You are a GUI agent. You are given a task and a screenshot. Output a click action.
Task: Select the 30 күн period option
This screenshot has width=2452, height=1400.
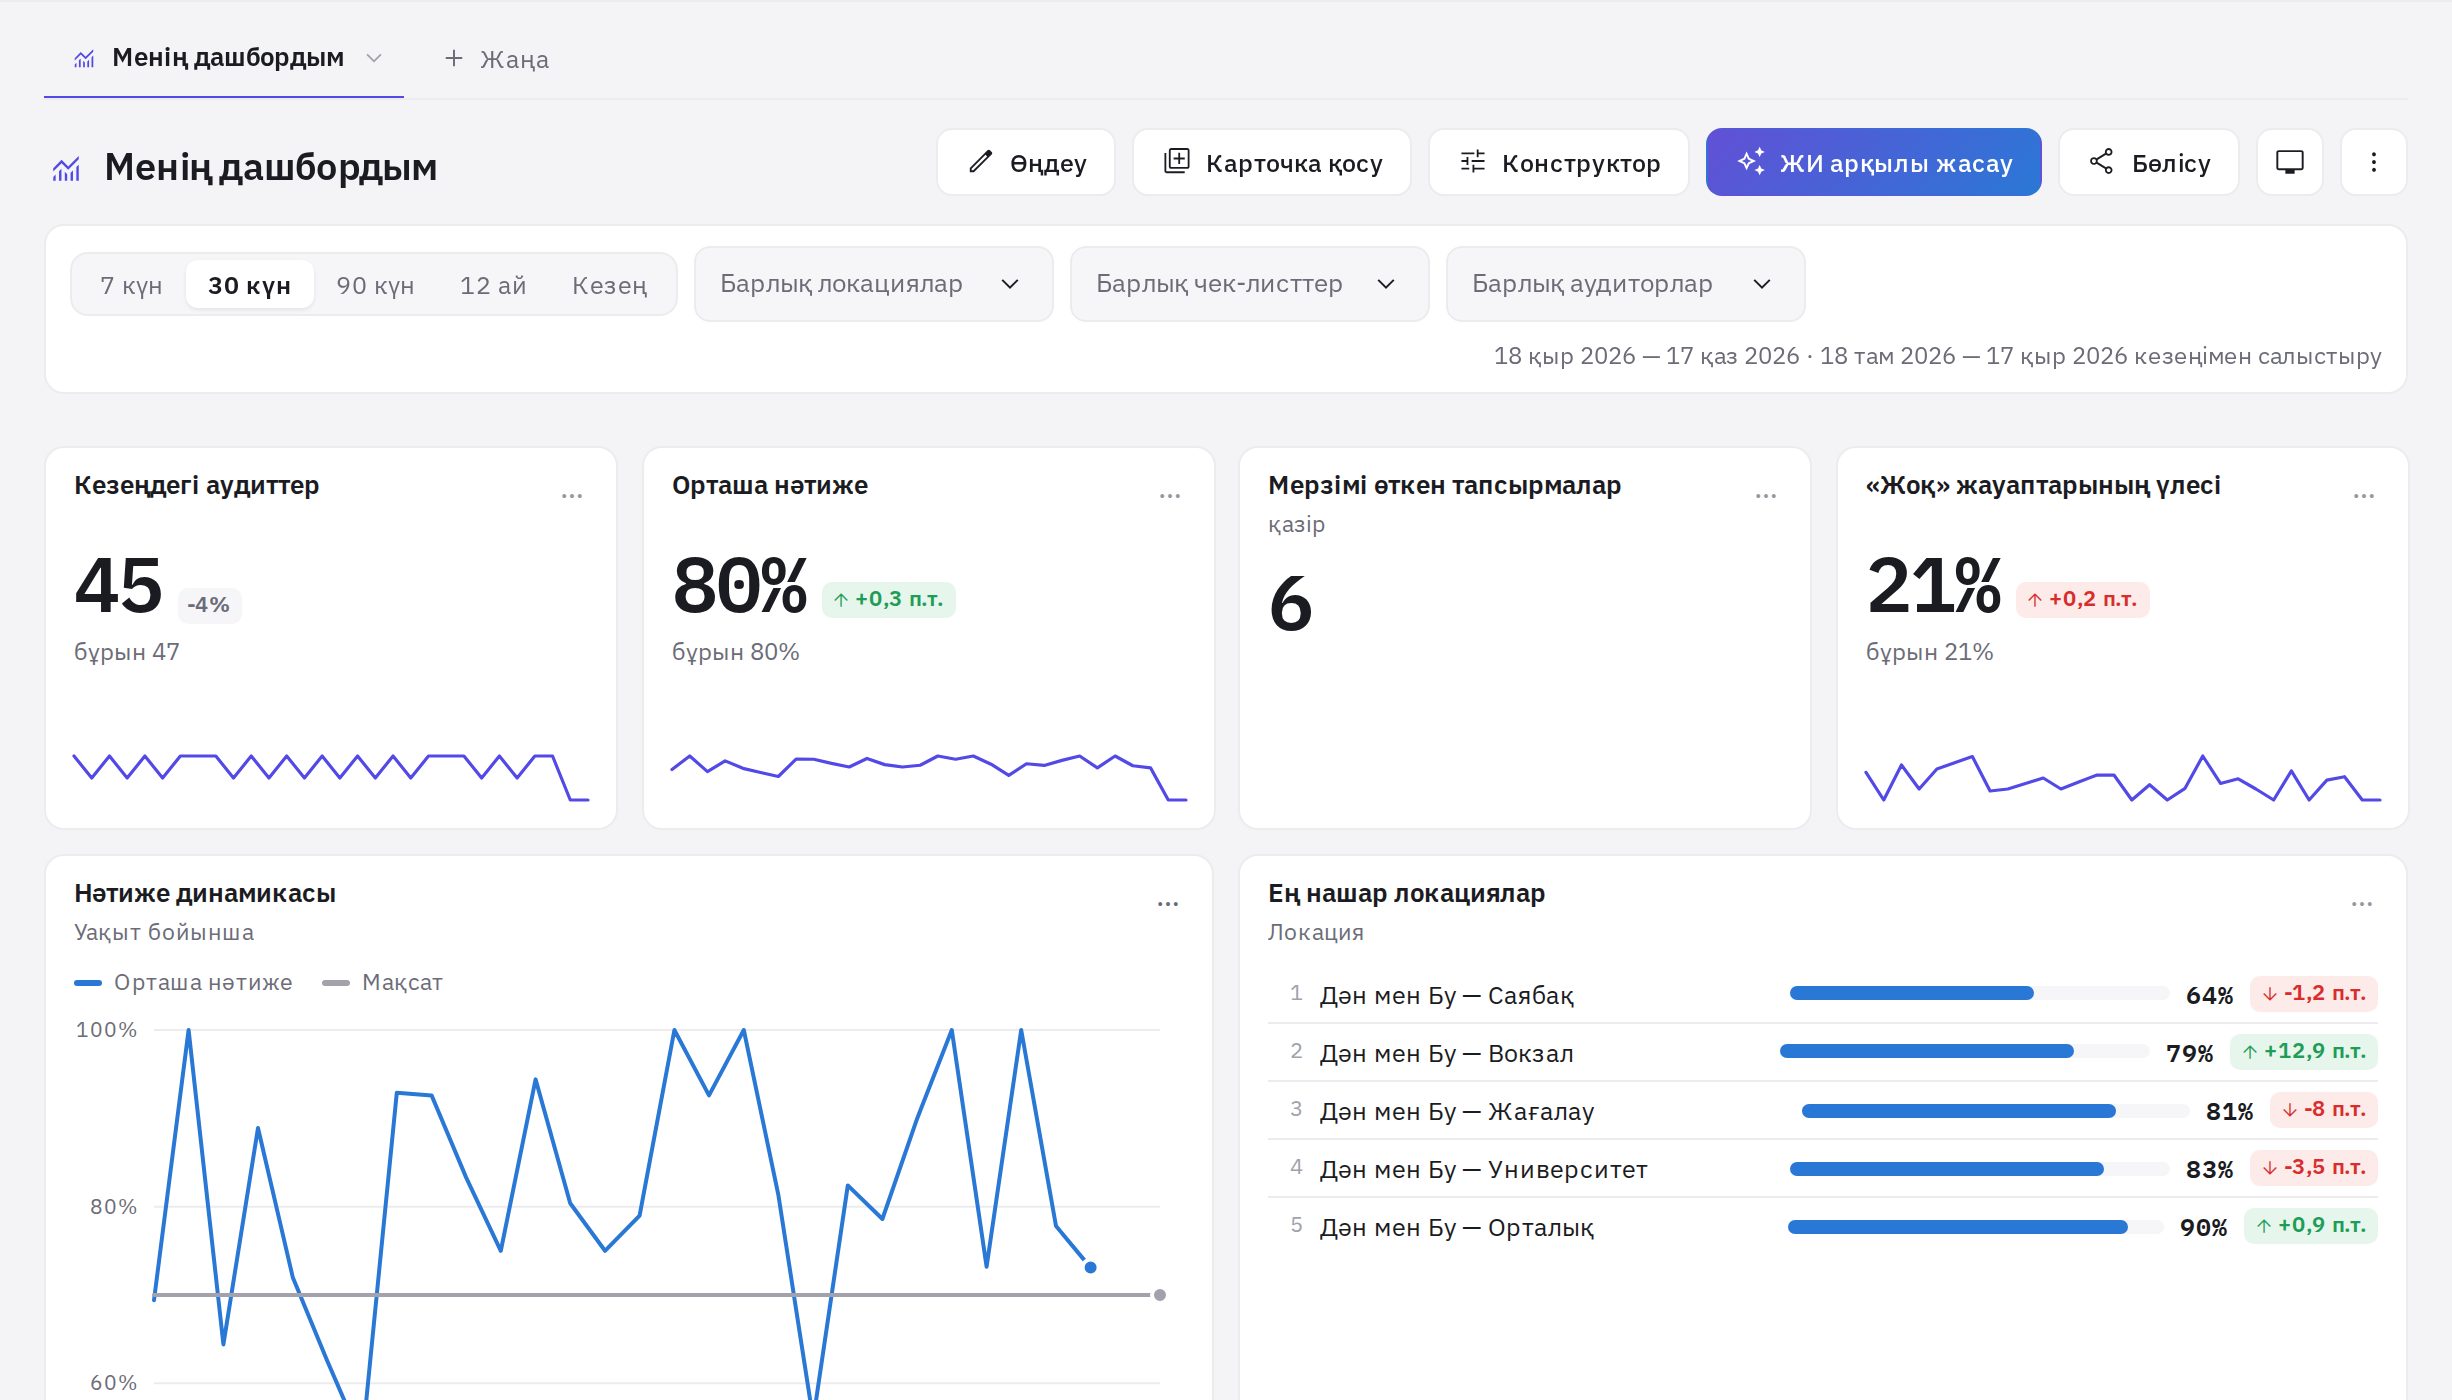coord(250,285)
